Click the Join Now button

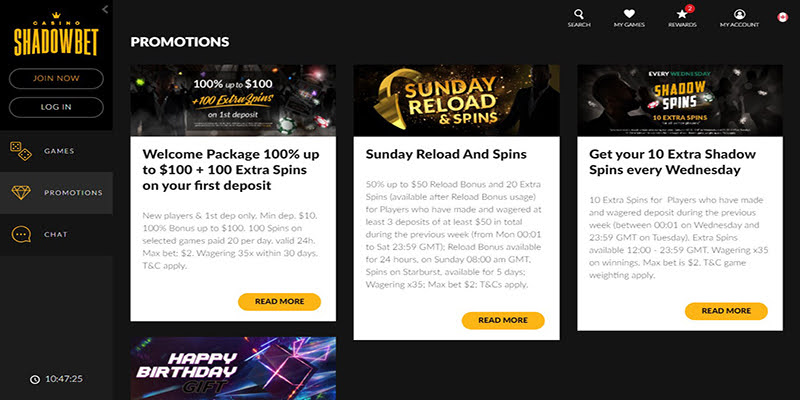(x=56, y=78)
